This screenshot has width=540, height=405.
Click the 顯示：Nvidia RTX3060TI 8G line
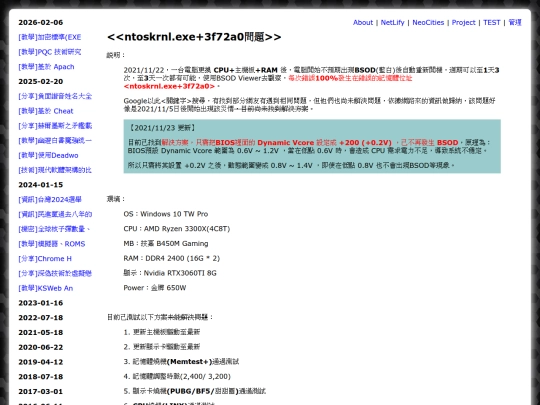click(x=170, y=273)
